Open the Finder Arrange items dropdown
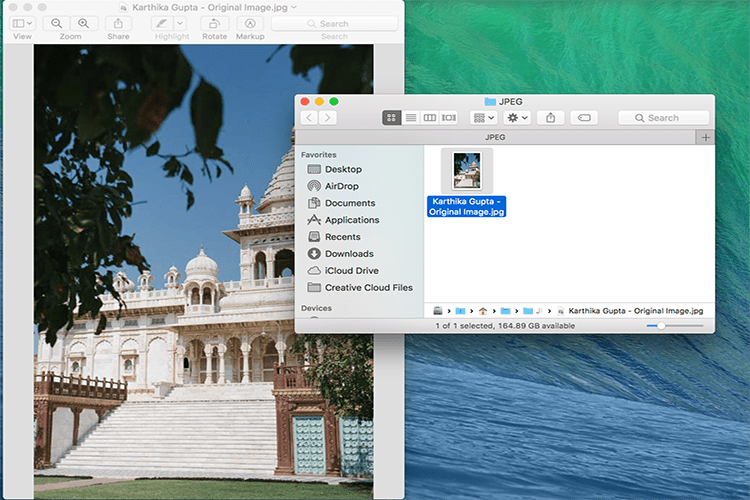The width and height of the screenshot is (750, 500). pos(484,118)
